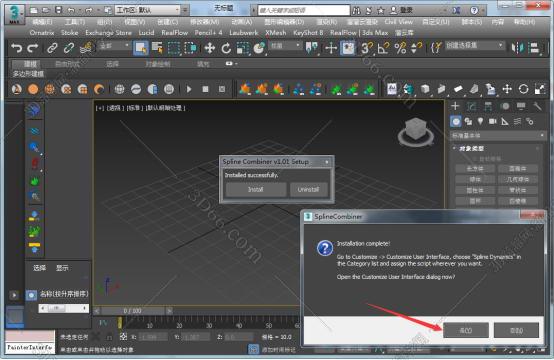Open Edit Named Selection Sets icon
This screenshot has height=360, width=554.
436,48
